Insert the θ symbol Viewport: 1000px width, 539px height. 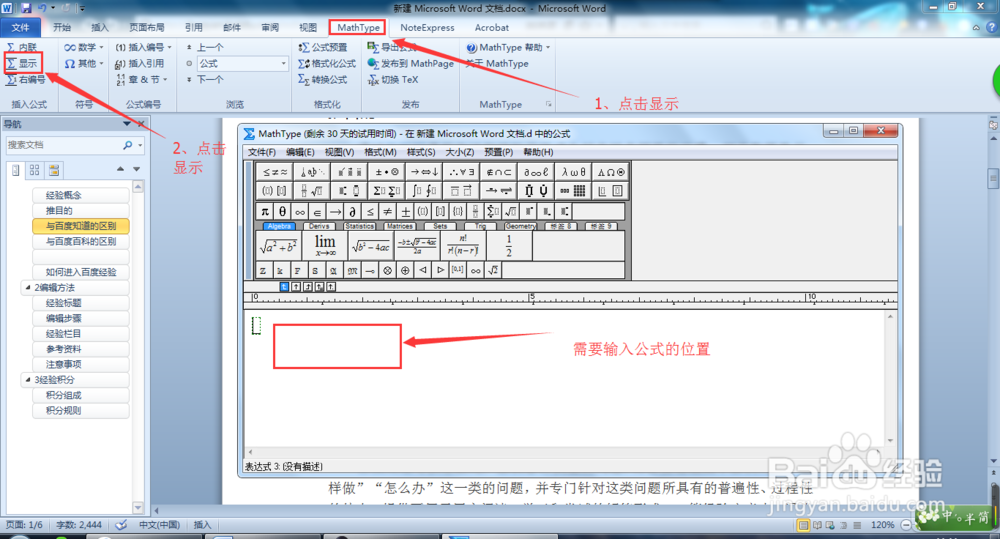point(282,211)
